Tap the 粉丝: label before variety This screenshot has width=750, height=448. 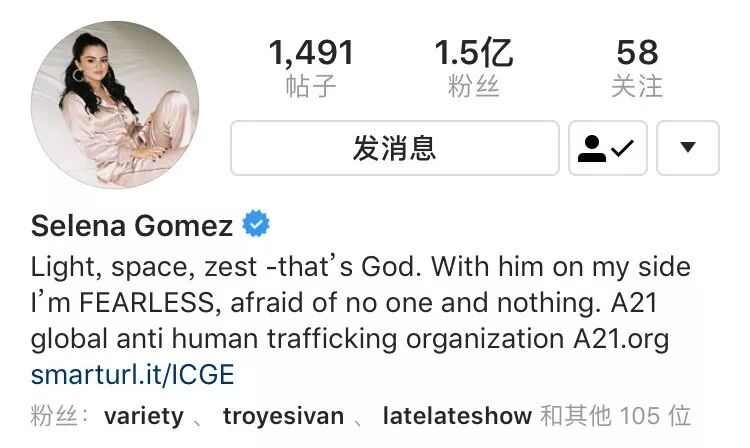59,415
